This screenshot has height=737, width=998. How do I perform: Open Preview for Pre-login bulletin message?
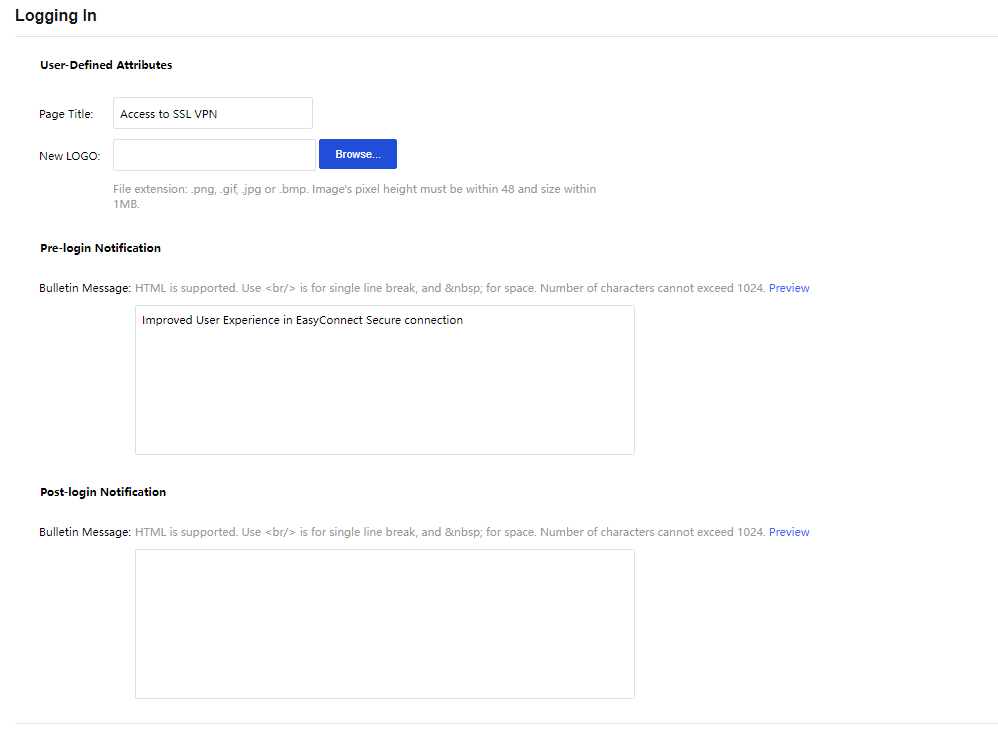point(789,288)
